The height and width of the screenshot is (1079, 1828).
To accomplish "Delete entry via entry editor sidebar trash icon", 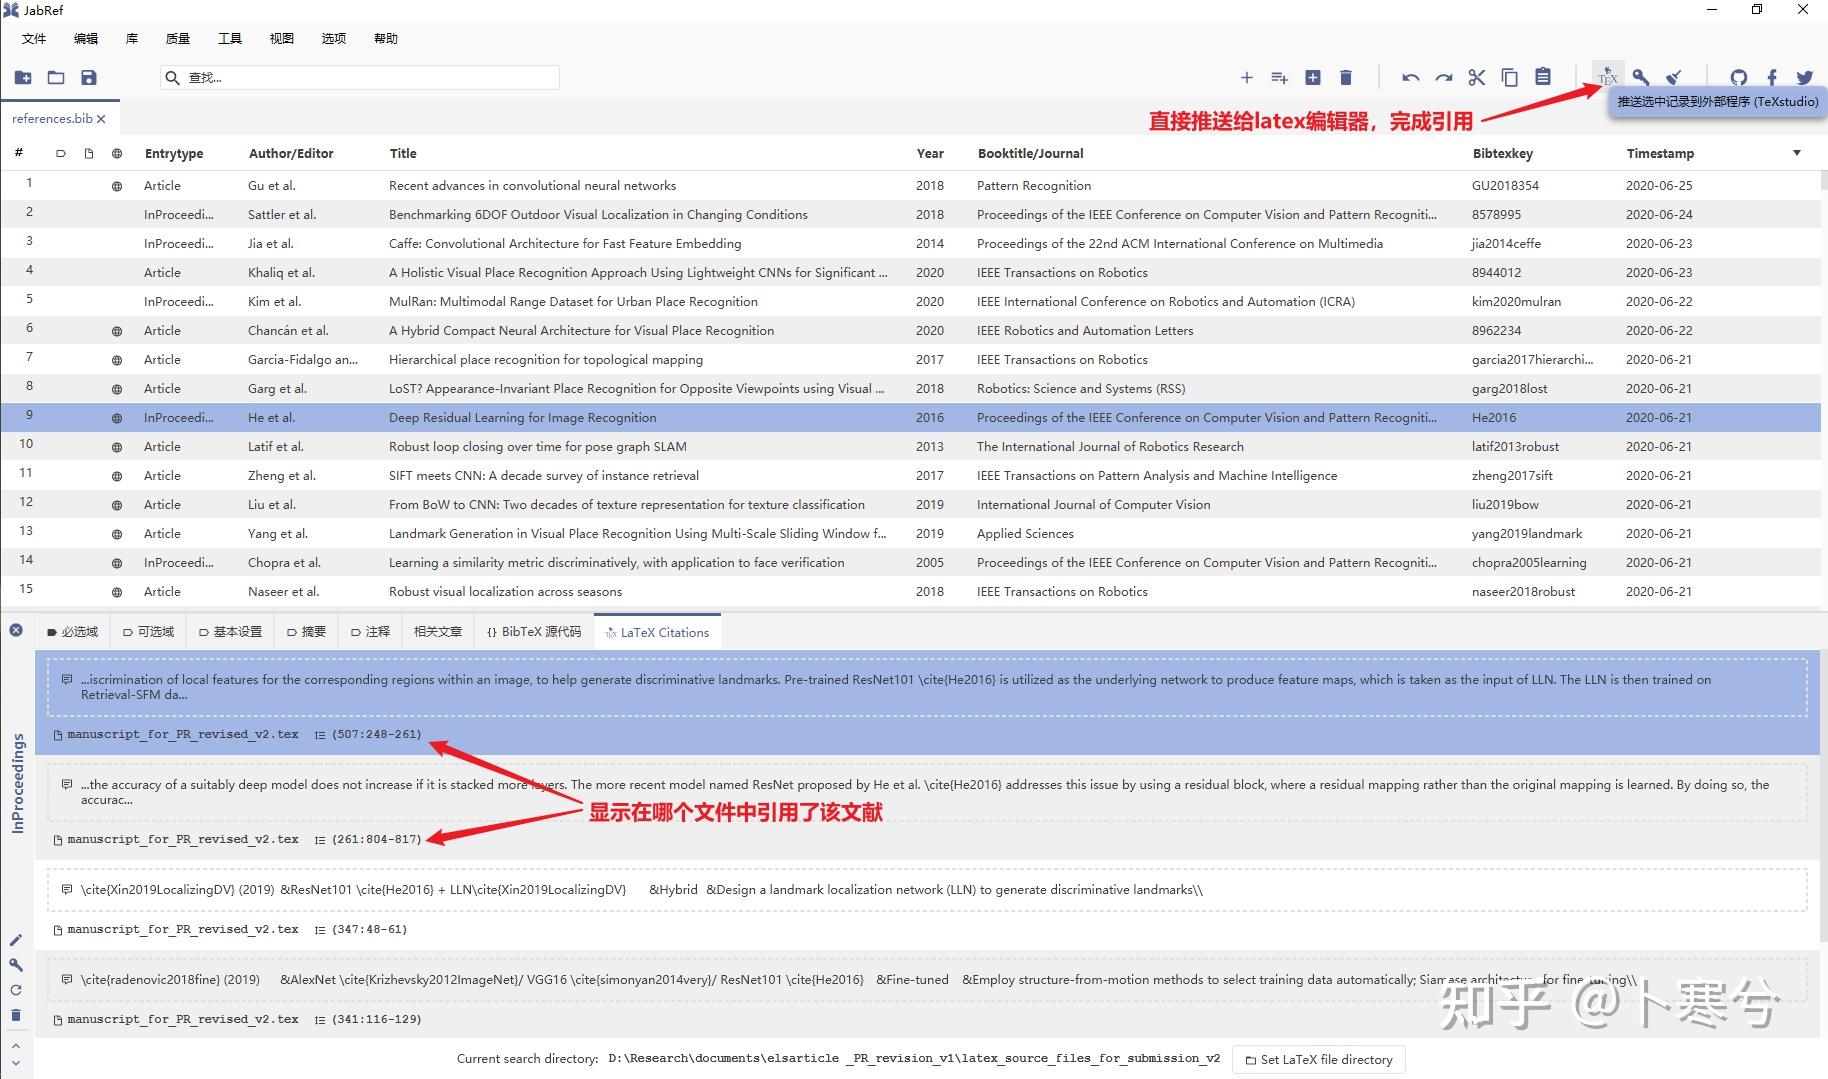I will pyautogui.click(x=16, y=1015).
